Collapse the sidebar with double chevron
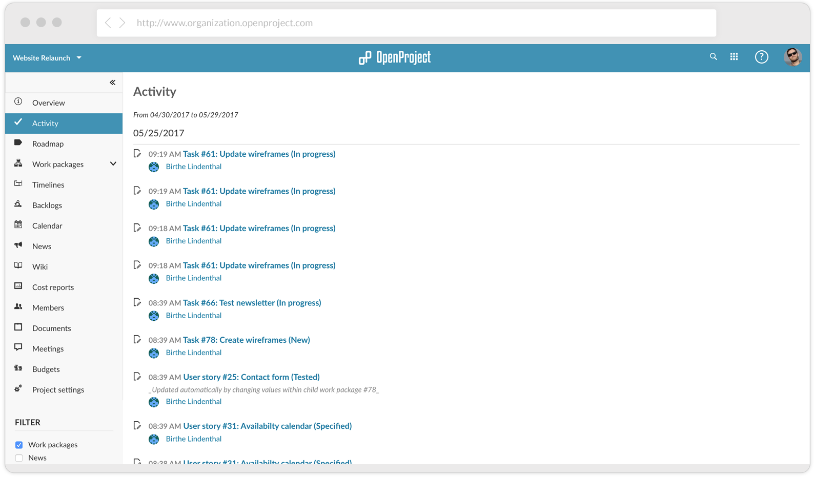 (x=113, y=83)
